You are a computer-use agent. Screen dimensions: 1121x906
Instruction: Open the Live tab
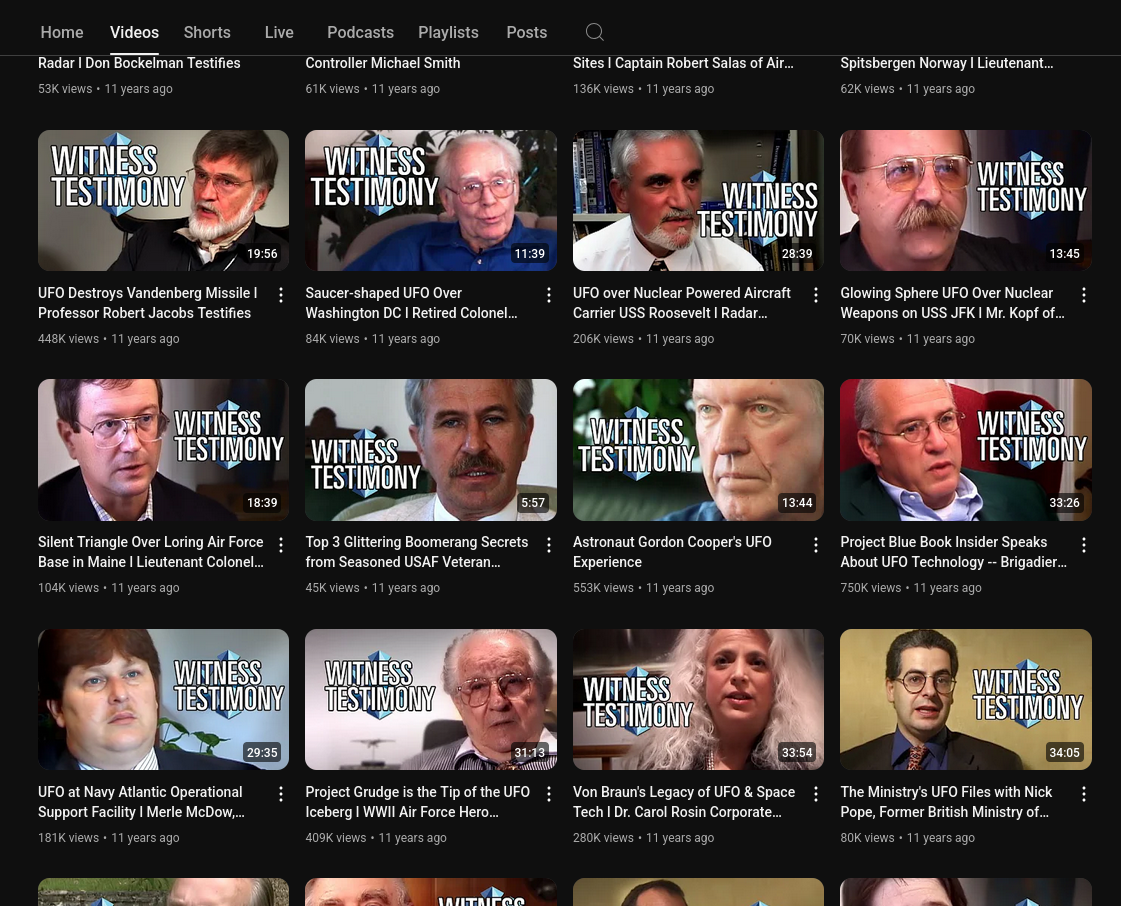[x=279, y=32]
